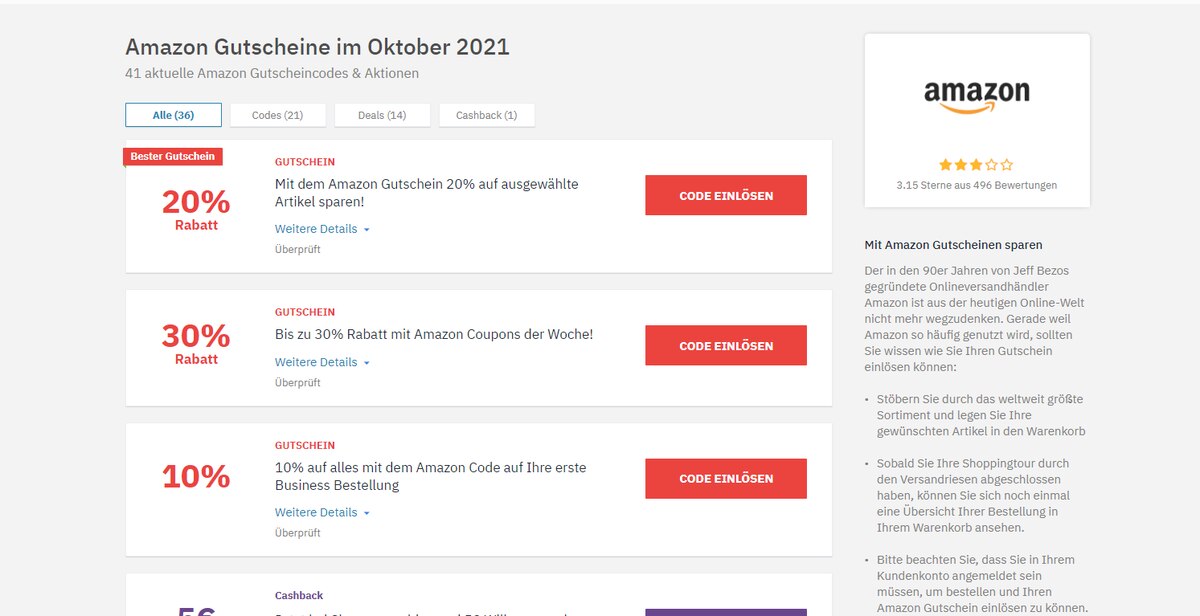Open the 30% Amazon Coupons der Woche title
Viewport: 1200px width, 616px height.
pyautogui.click(x=434, y=334)
